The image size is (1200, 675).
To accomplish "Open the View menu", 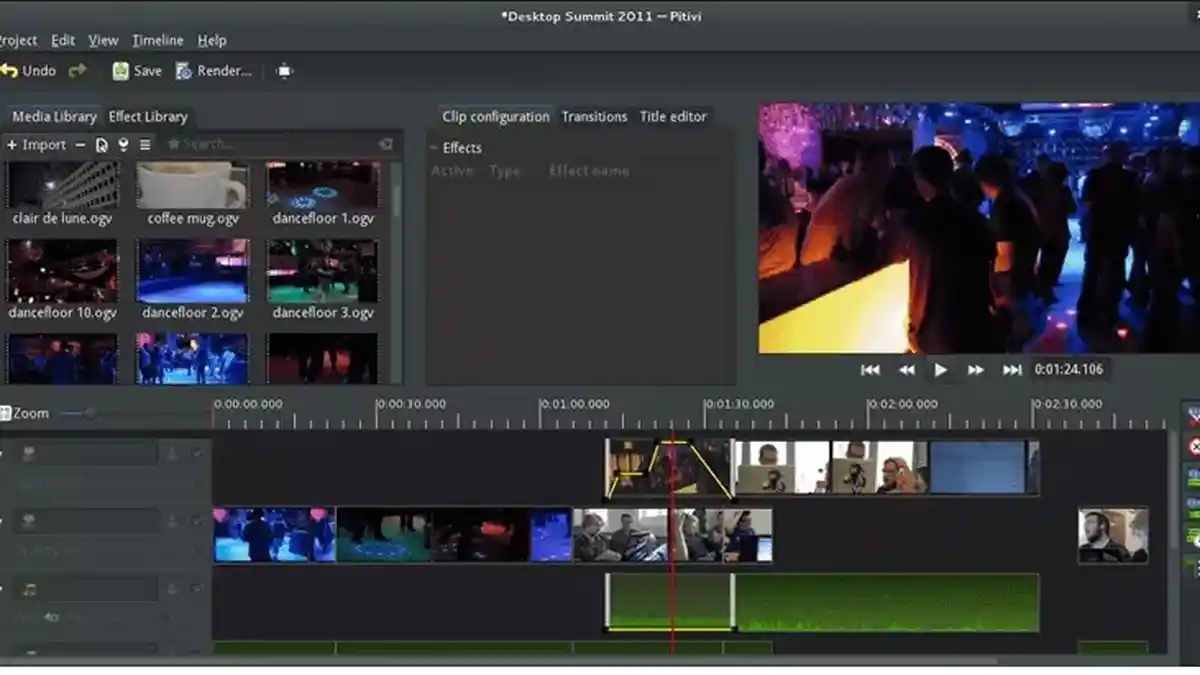I will (103, 41).
